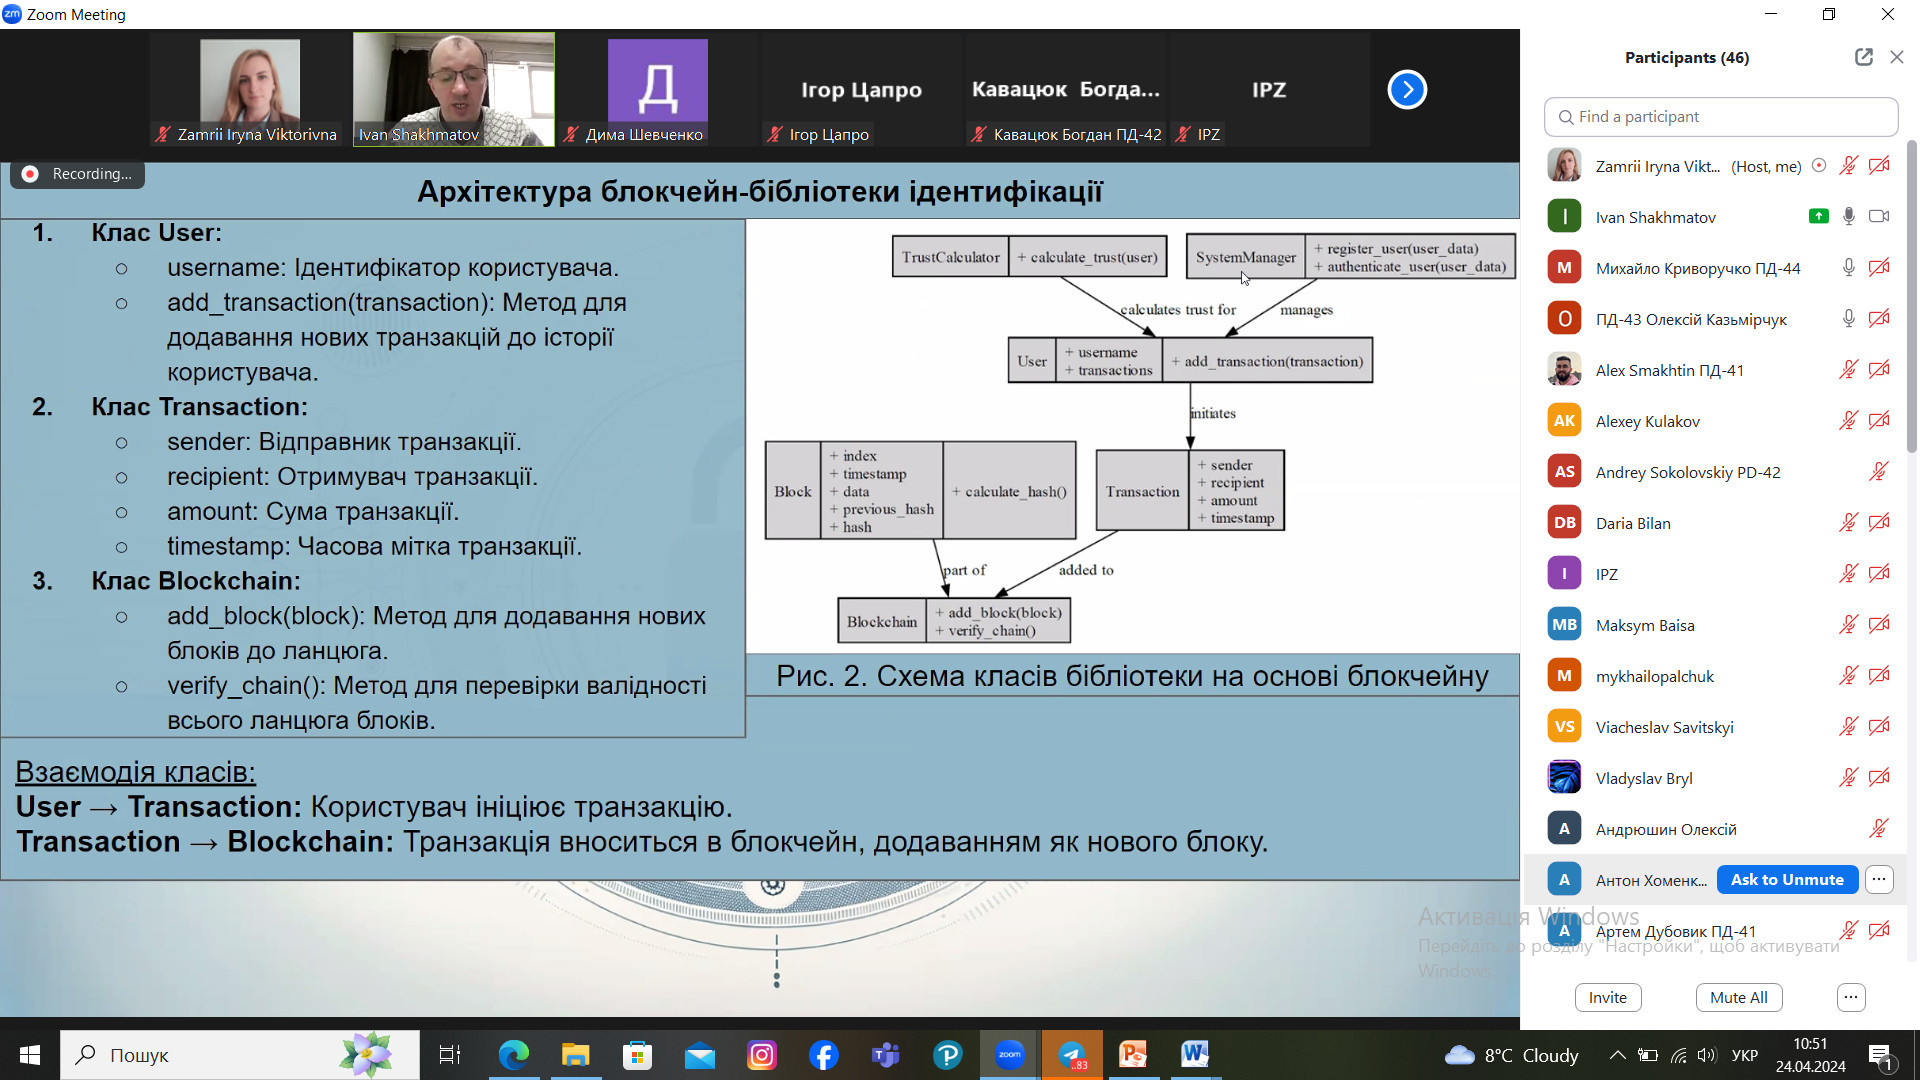Click the weather 8°C Cloudy widget
1920x1080 pixels.
point(1511,1055)
